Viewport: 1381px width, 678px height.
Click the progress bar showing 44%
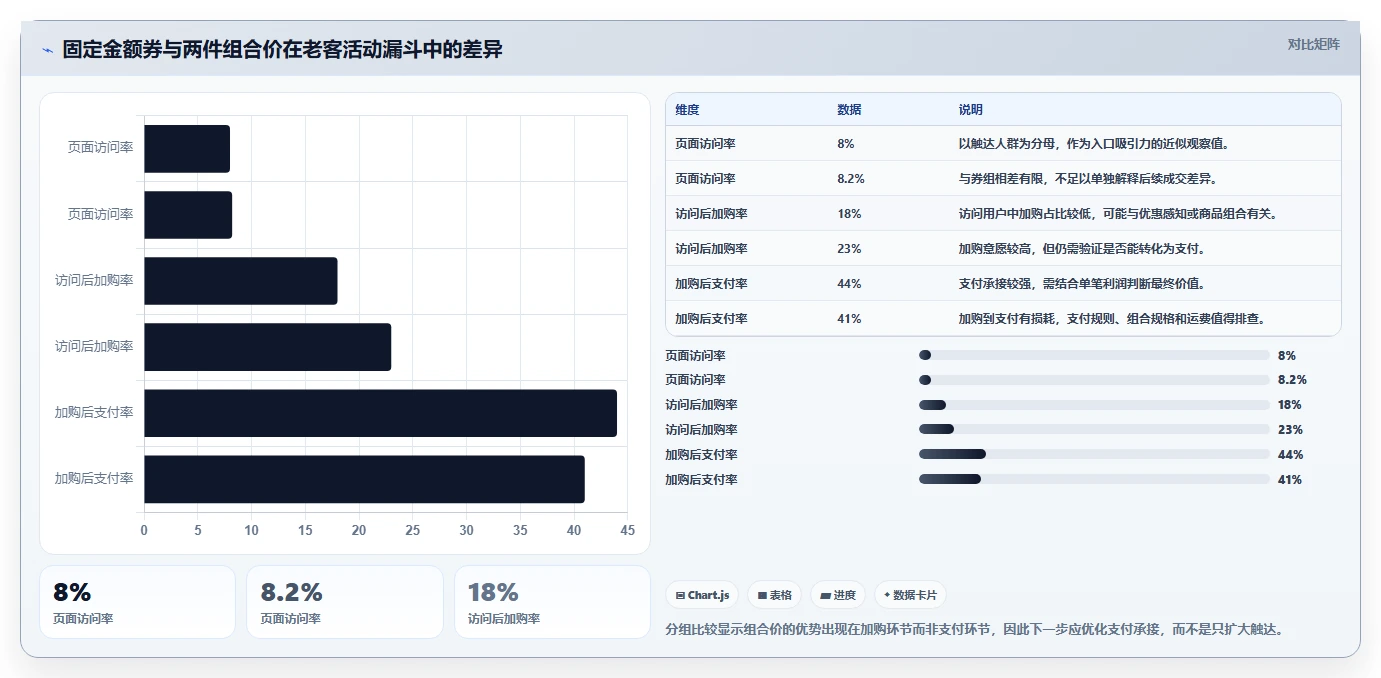(x=1094, y=455)
